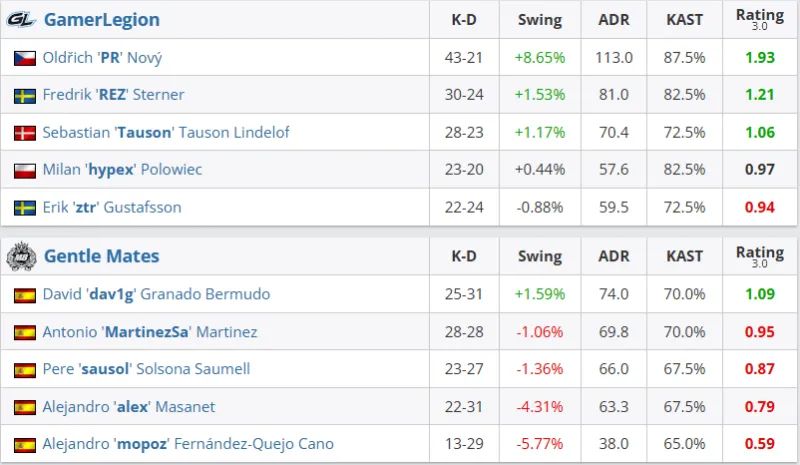
Task: Open the Gentle Mates team page link
Action: [x=101, y=256]
